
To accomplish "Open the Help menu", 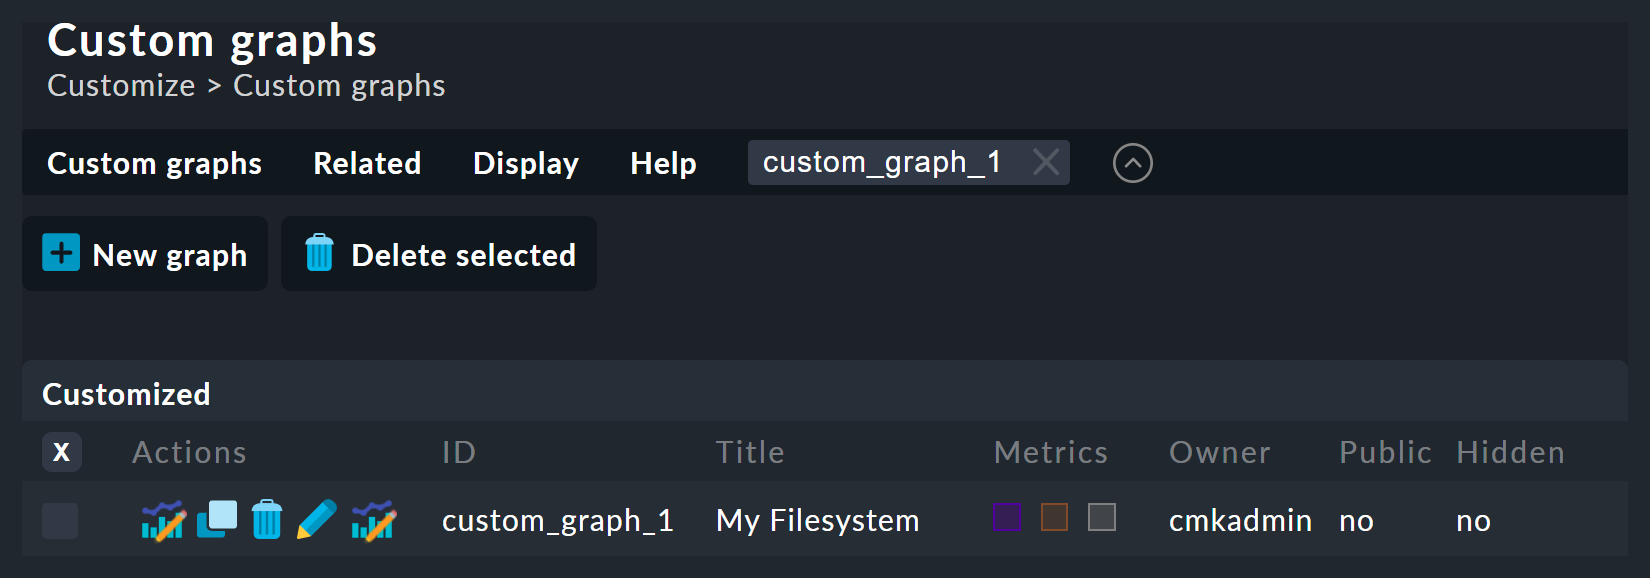I will point(663,163).
